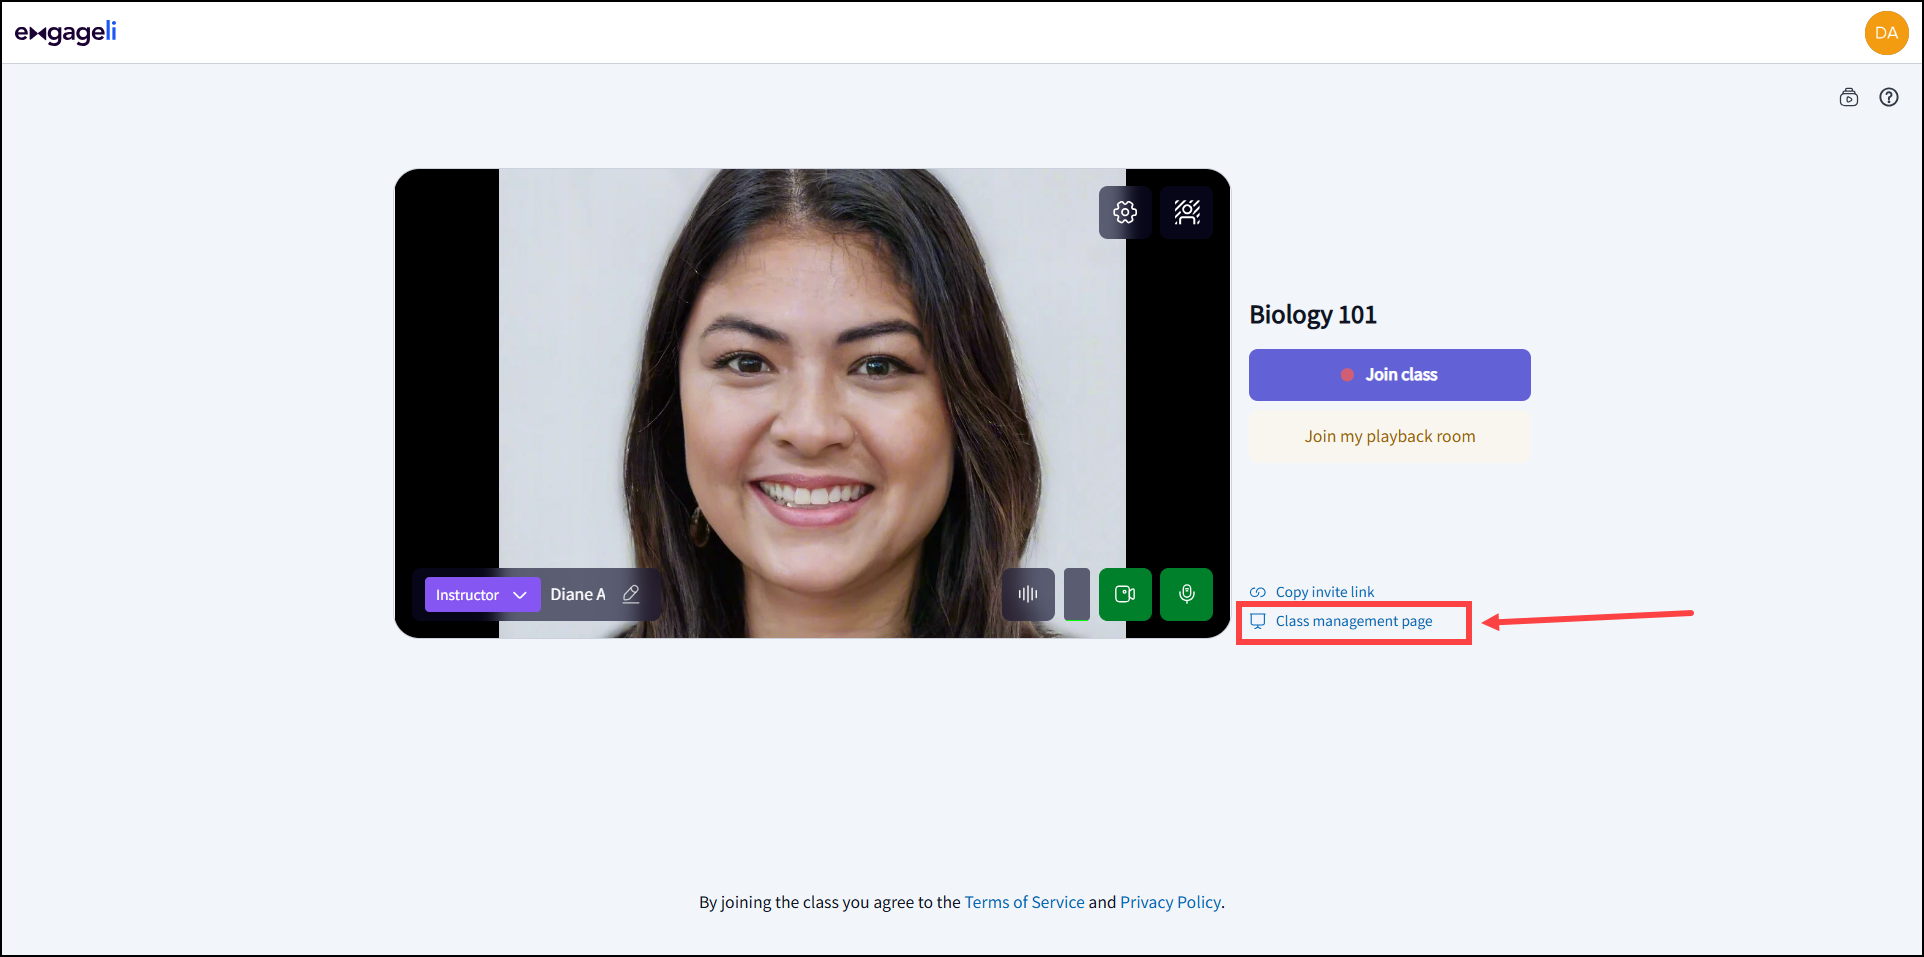The height and width of the screenshot is (957, 1924).
Task: Click the chain-link icon beside Copy invite link
Action: (1258, 591)
